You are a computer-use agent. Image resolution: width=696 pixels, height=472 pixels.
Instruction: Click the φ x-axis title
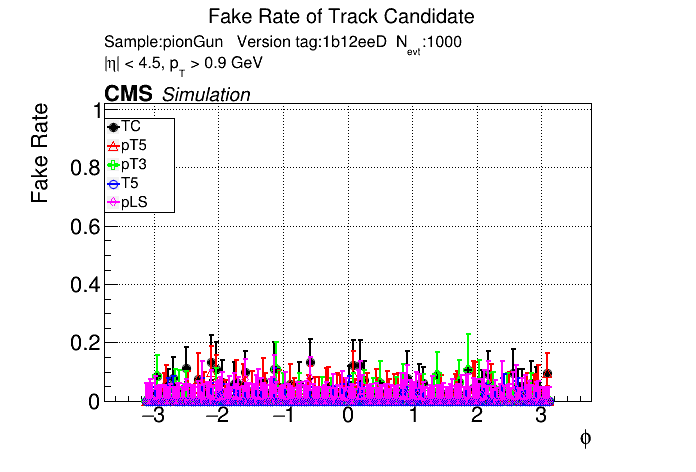(585, 439)
